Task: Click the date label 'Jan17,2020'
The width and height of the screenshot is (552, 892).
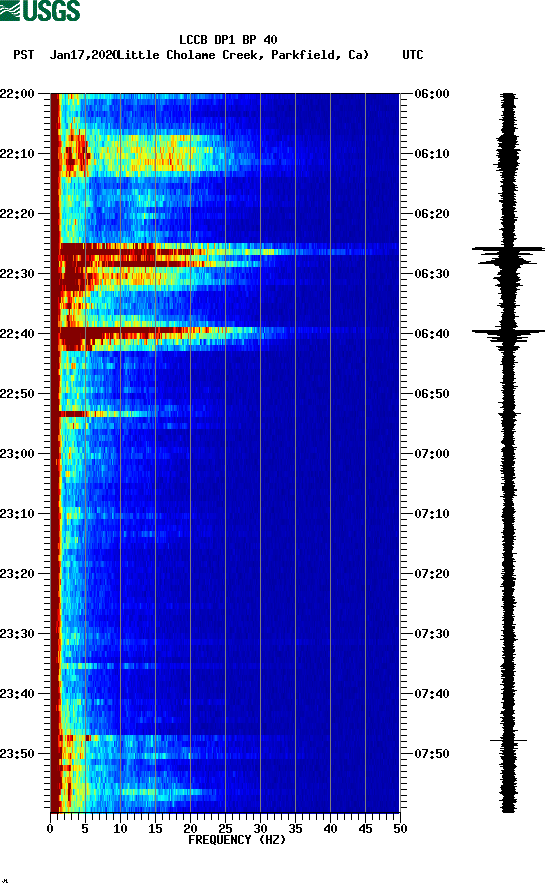Action: (x=83, y=55)
